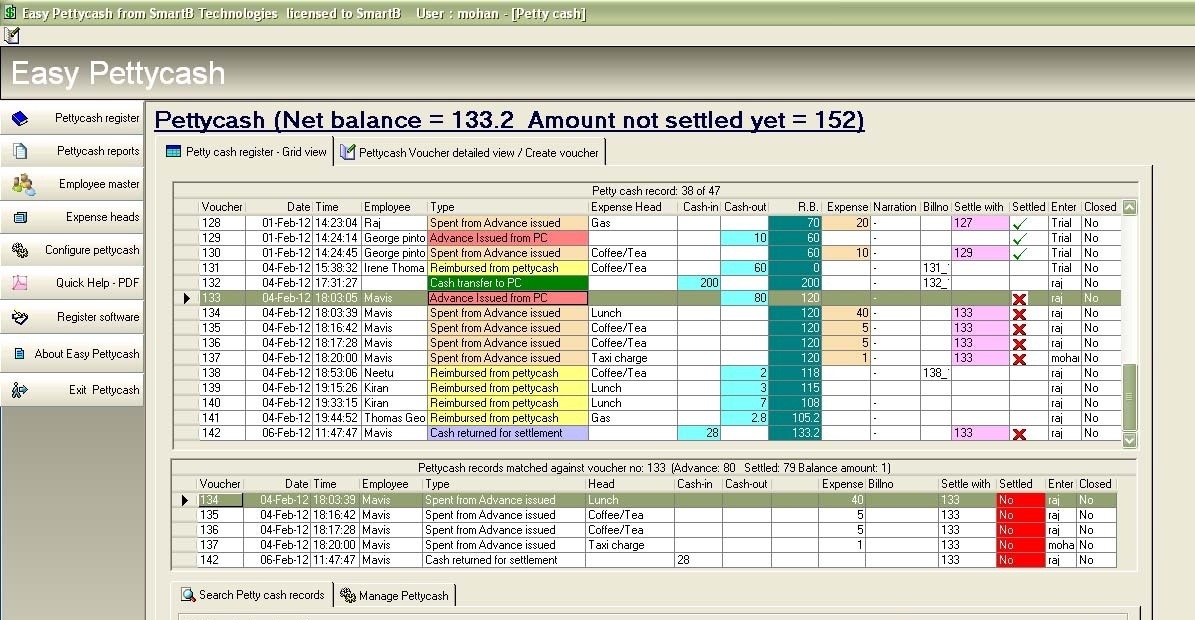Select green Cash transfer to PC cell

point(508,283)
